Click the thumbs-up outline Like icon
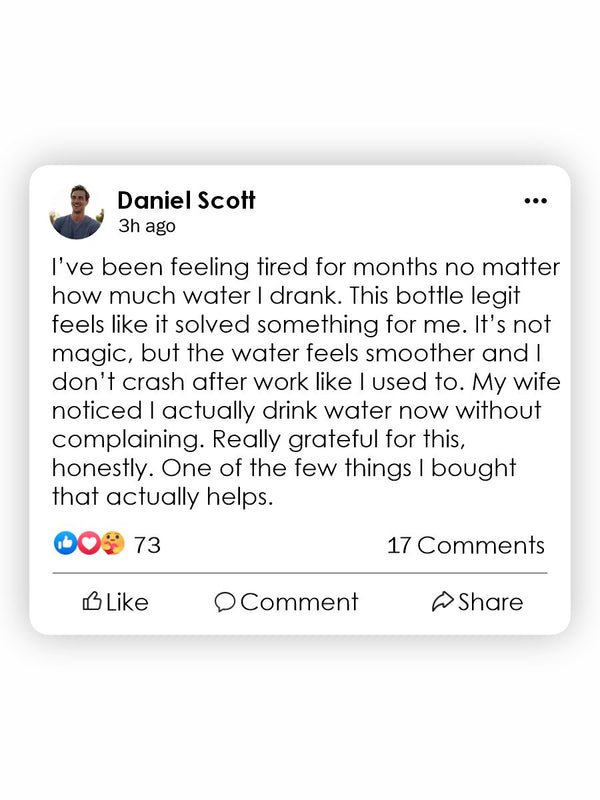 (x=92, y=601)
